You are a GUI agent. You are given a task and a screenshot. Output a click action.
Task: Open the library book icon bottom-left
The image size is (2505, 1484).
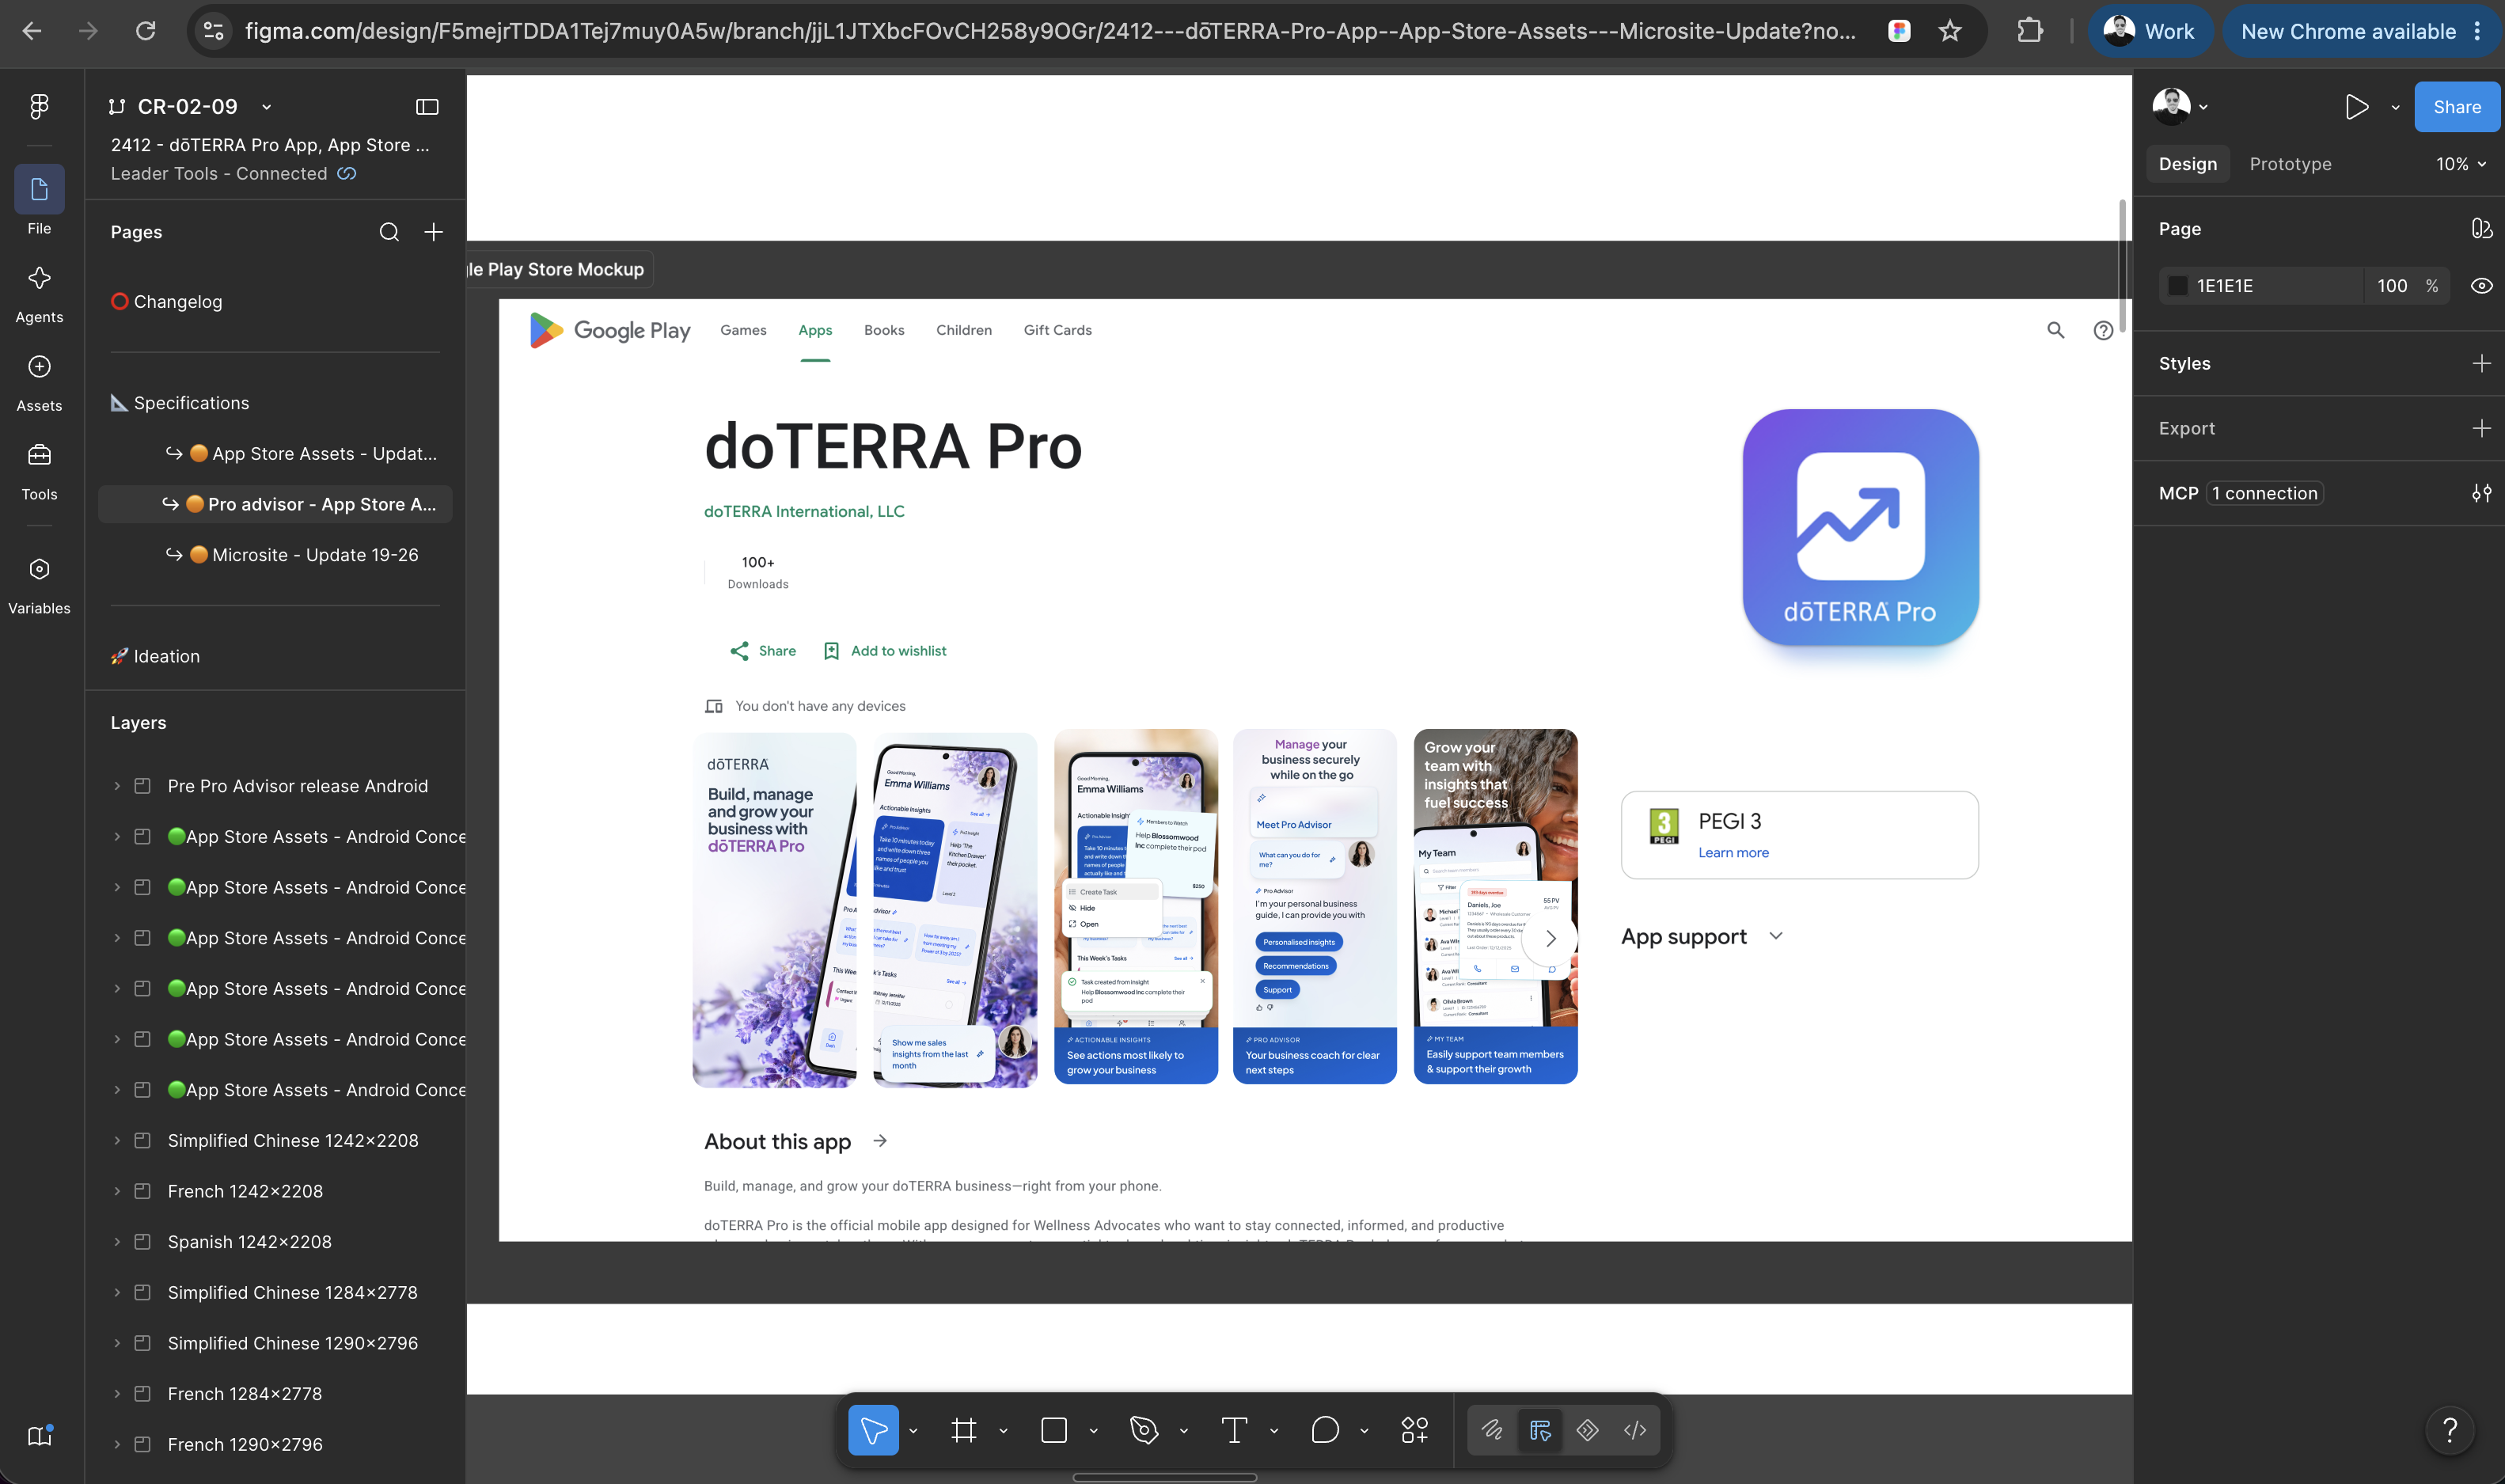pyautogui.click(x=40, y=1436)
